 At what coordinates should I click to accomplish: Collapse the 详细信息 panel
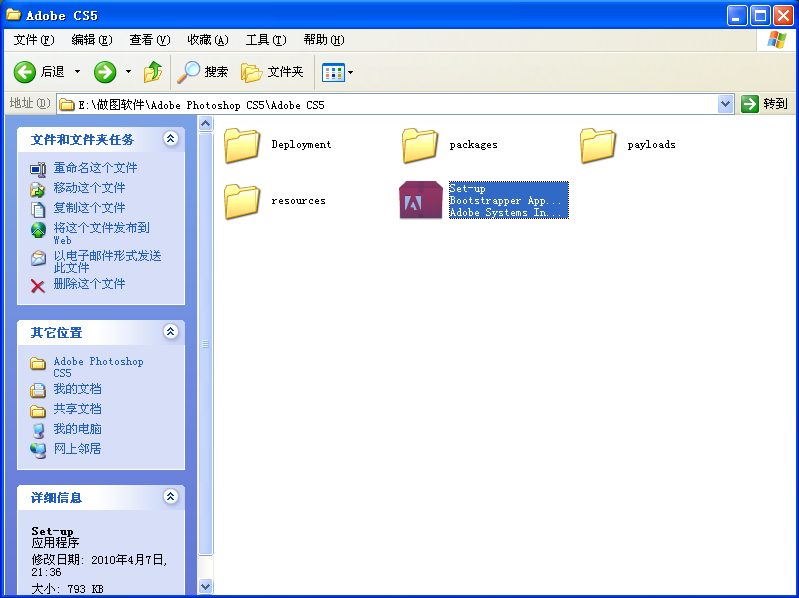[171, 497]
